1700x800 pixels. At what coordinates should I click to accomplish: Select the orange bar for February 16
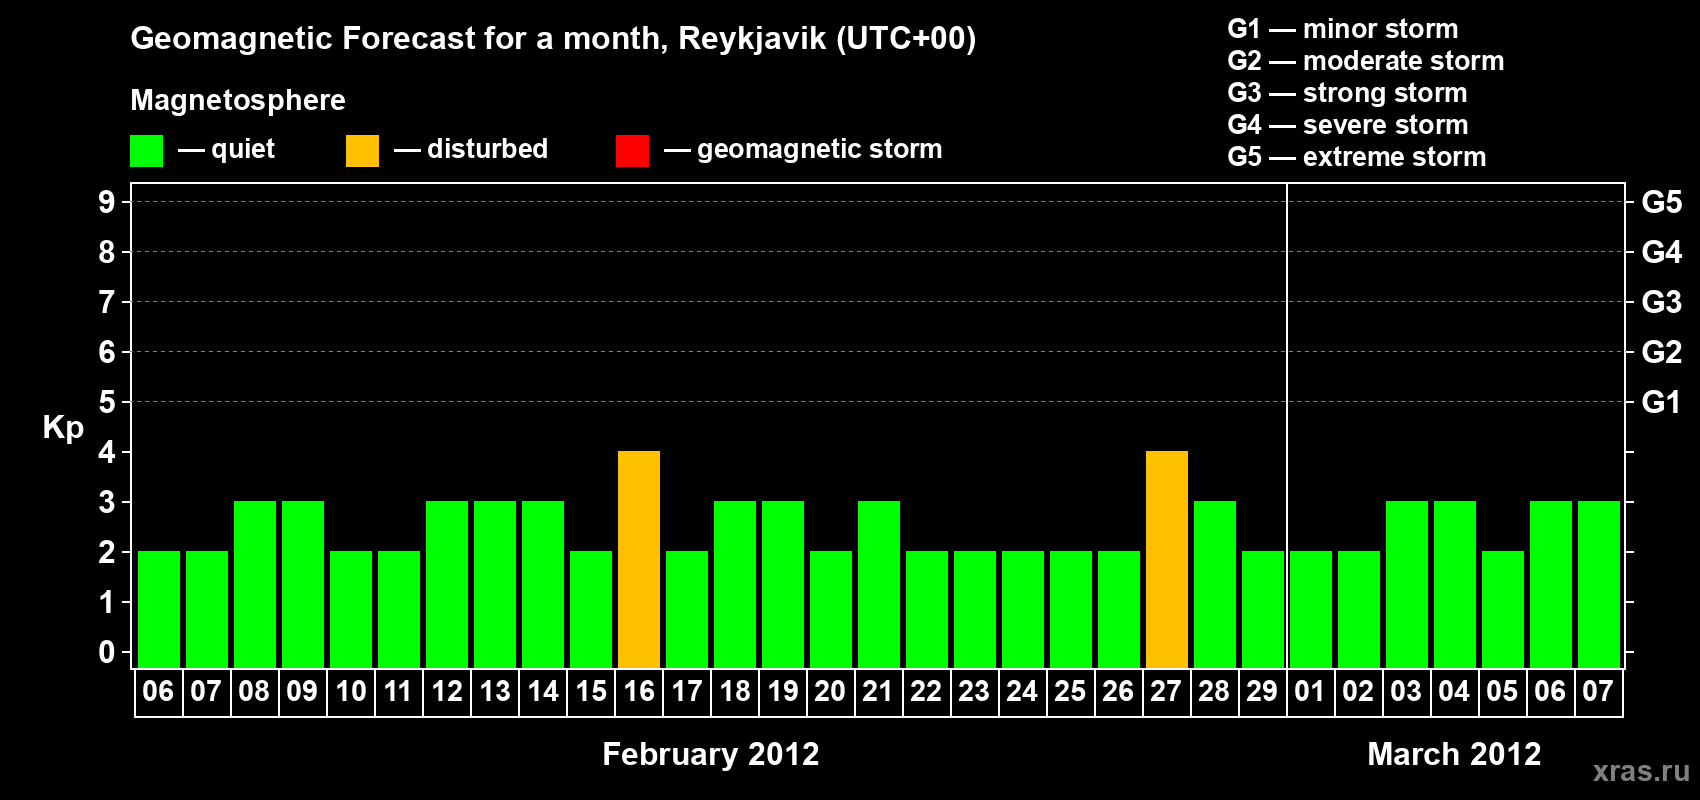pyautogui.click(x=639, y=559)
